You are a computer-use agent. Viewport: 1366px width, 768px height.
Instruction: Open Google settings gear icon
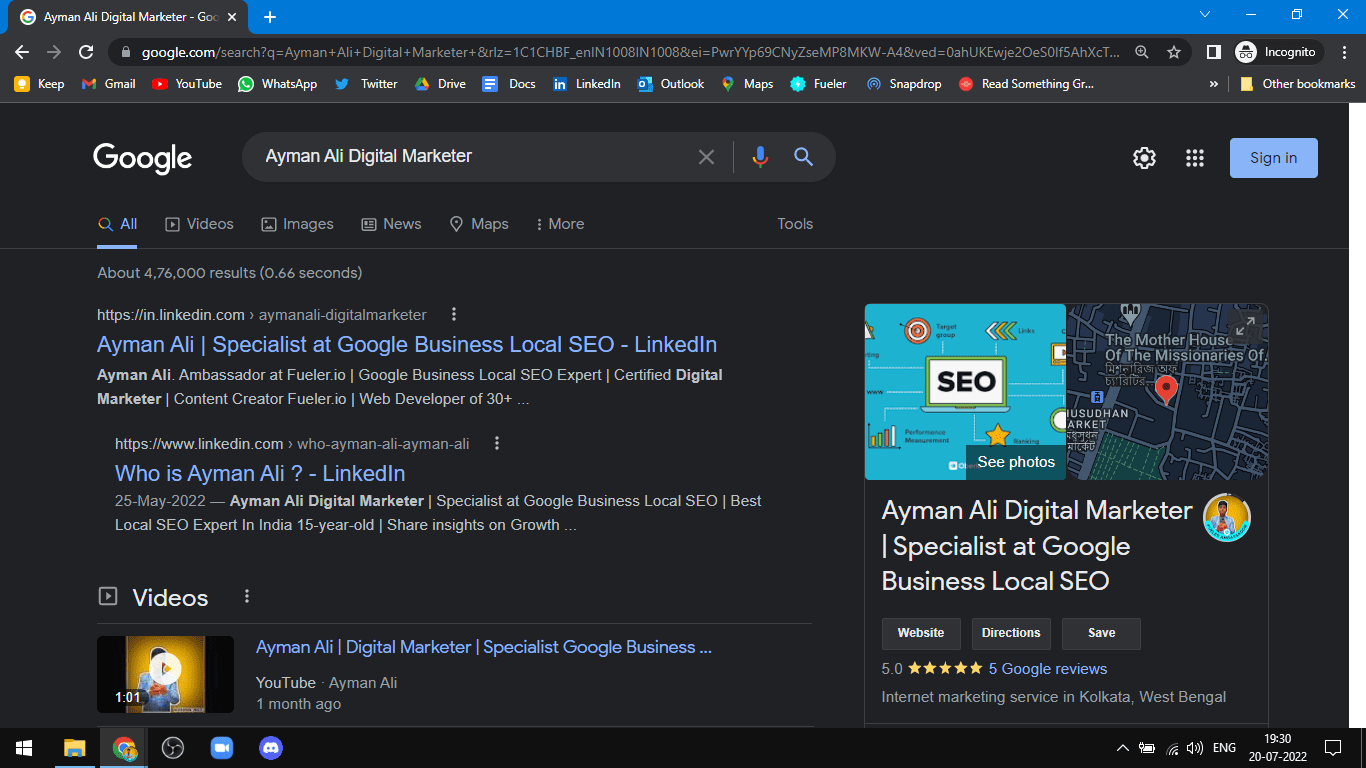point(1144,158)
